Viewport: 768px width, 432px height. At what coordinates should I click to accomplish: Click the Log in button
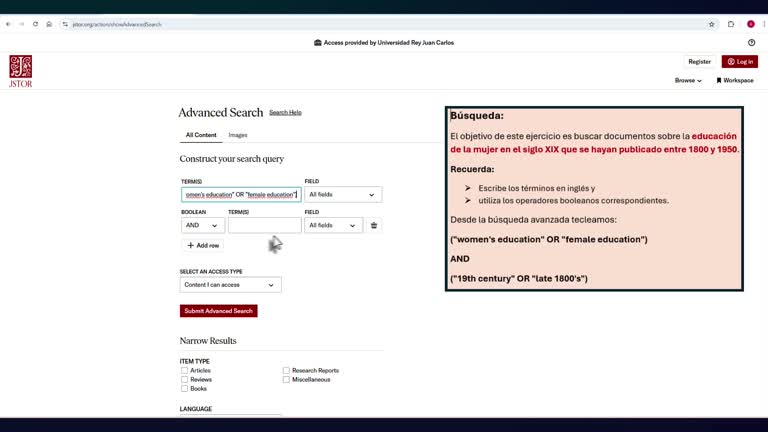[x=740, y=62]
